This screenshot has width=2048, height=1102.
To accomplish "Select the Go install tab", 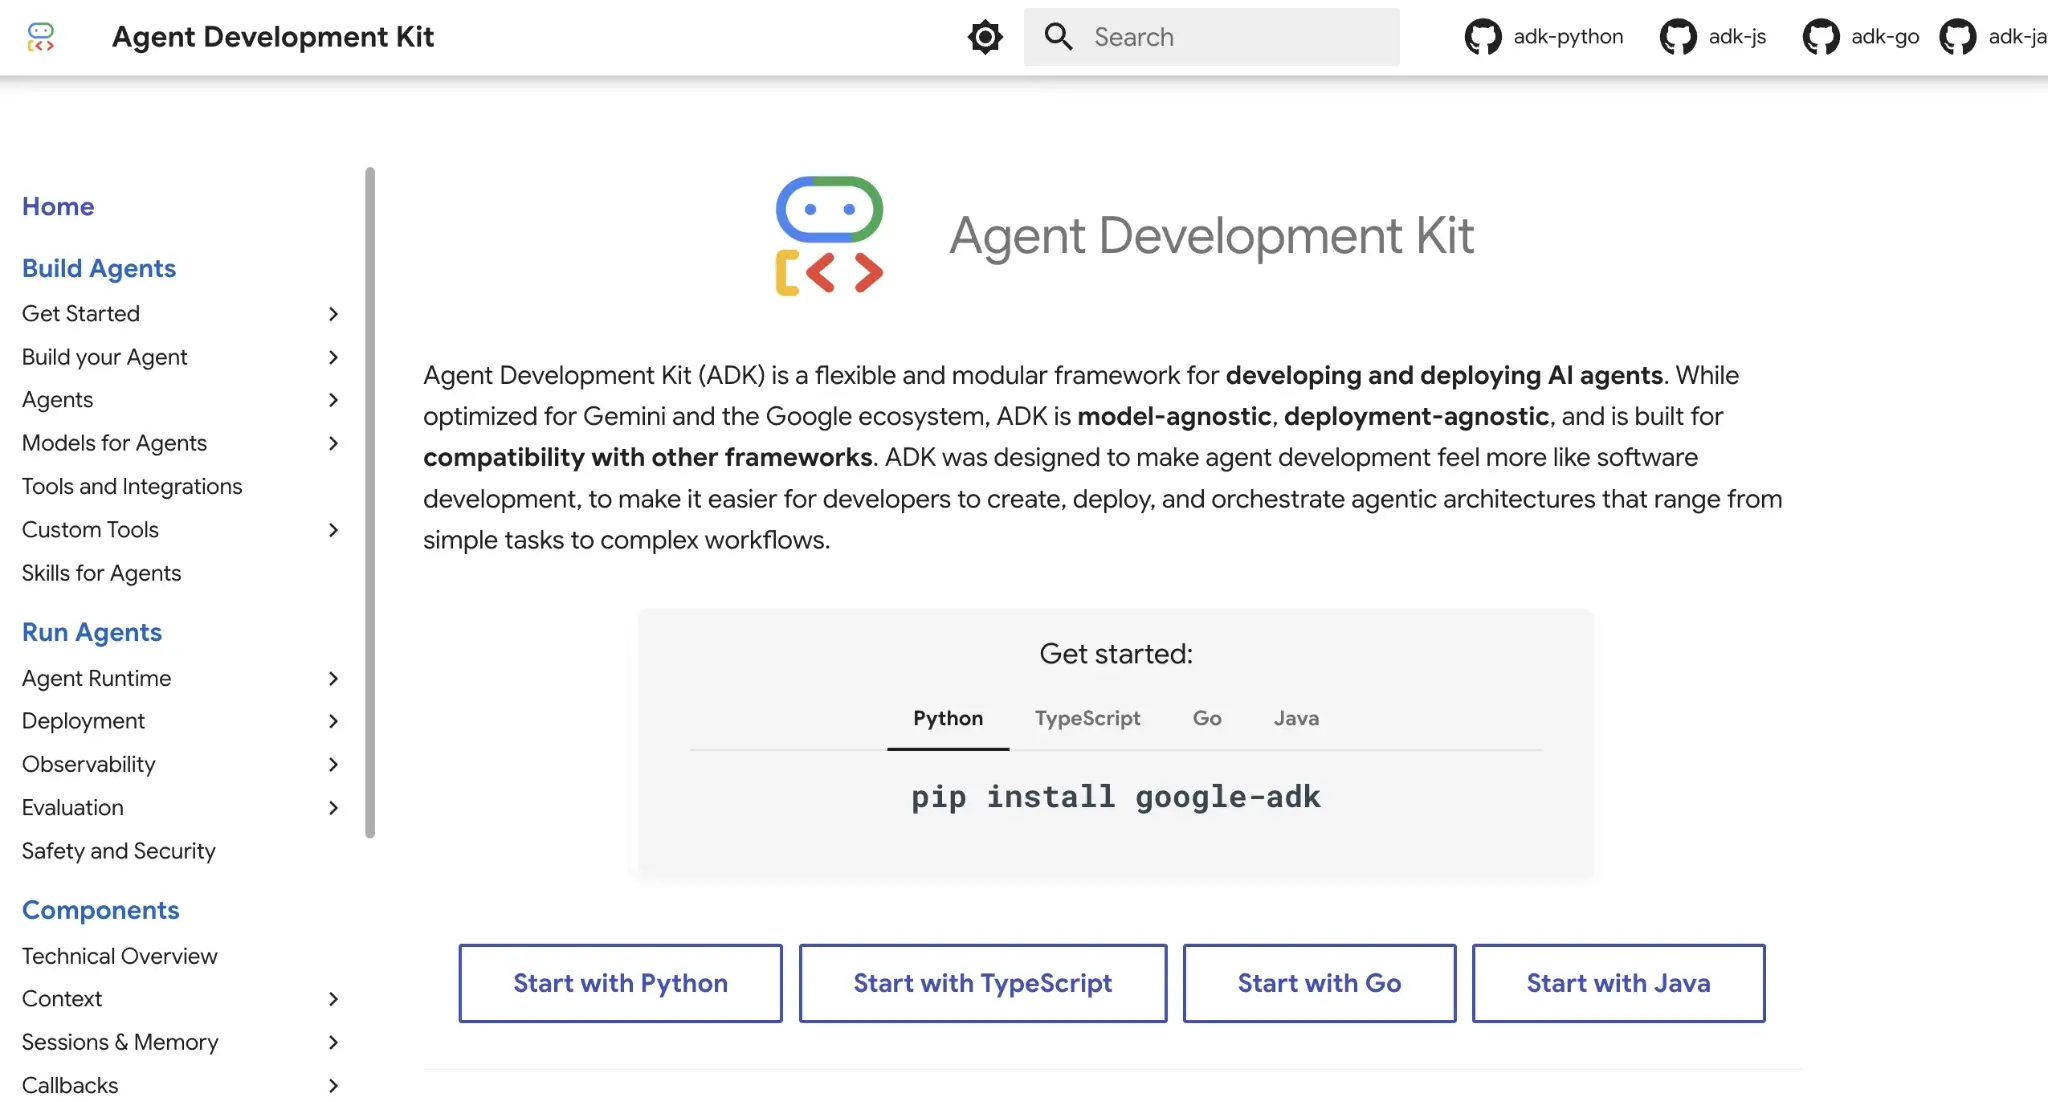I will click(x=1207, y=718).
